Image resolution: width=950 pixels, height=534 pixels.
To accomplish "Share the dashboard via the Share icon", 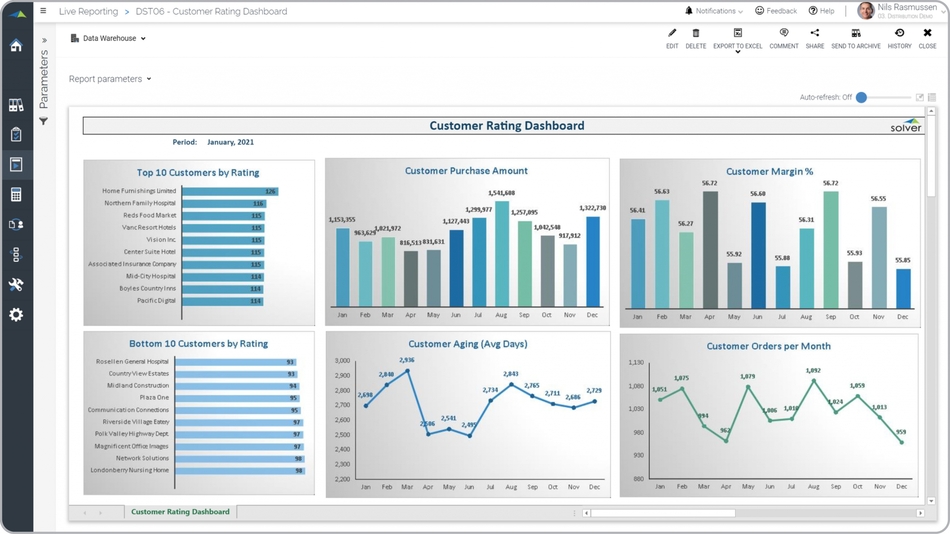I will [x=815, y=34].
